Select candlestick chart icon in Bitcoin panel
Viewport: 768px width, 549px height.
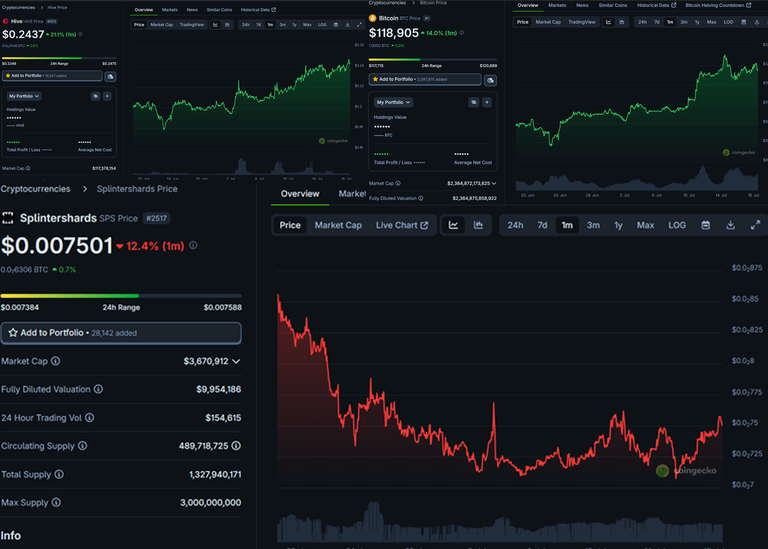(622, 22)
